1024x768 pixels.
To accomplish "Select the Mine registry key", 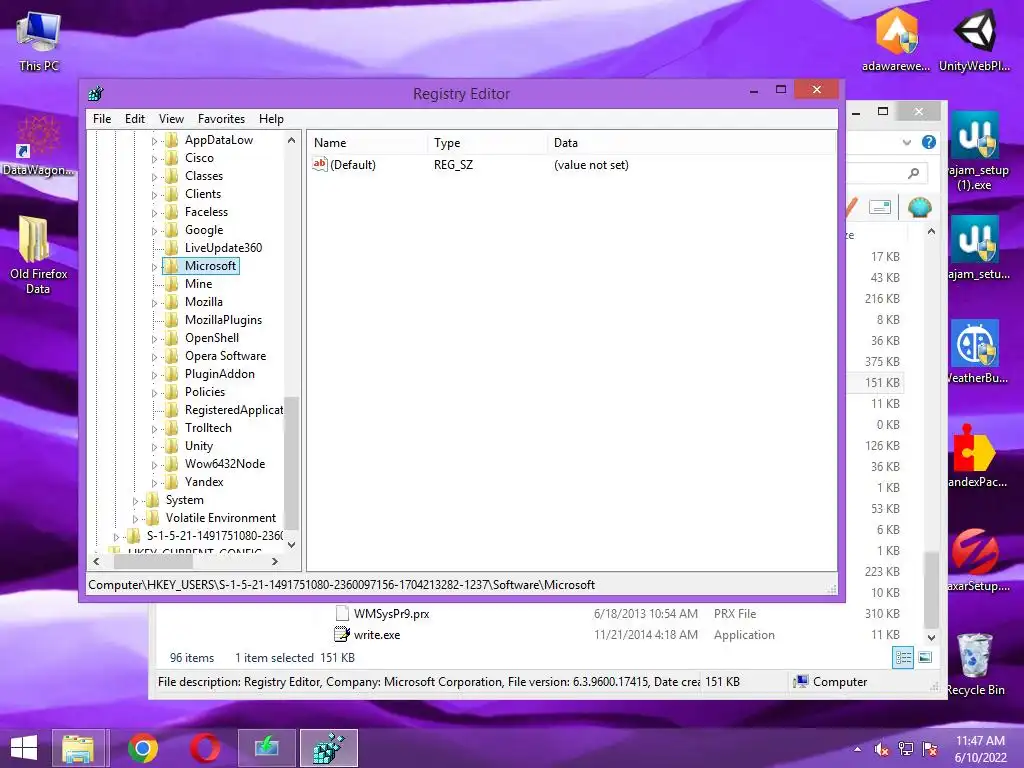I will (x=199, y=283).
